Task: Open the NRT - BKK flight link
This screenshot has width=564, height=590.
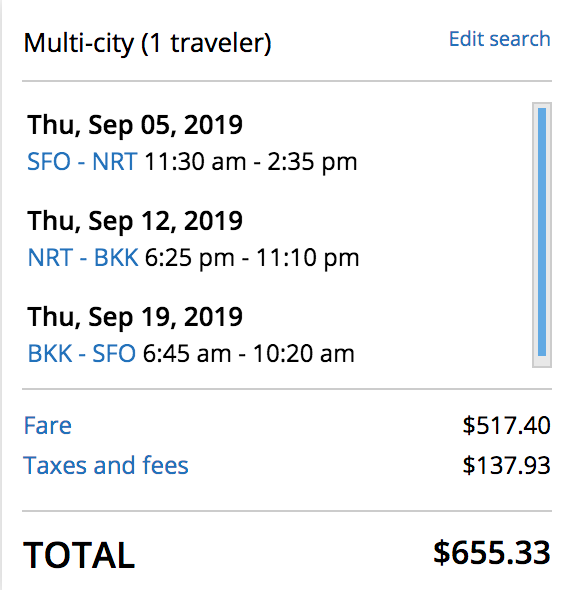Action: 83,258
